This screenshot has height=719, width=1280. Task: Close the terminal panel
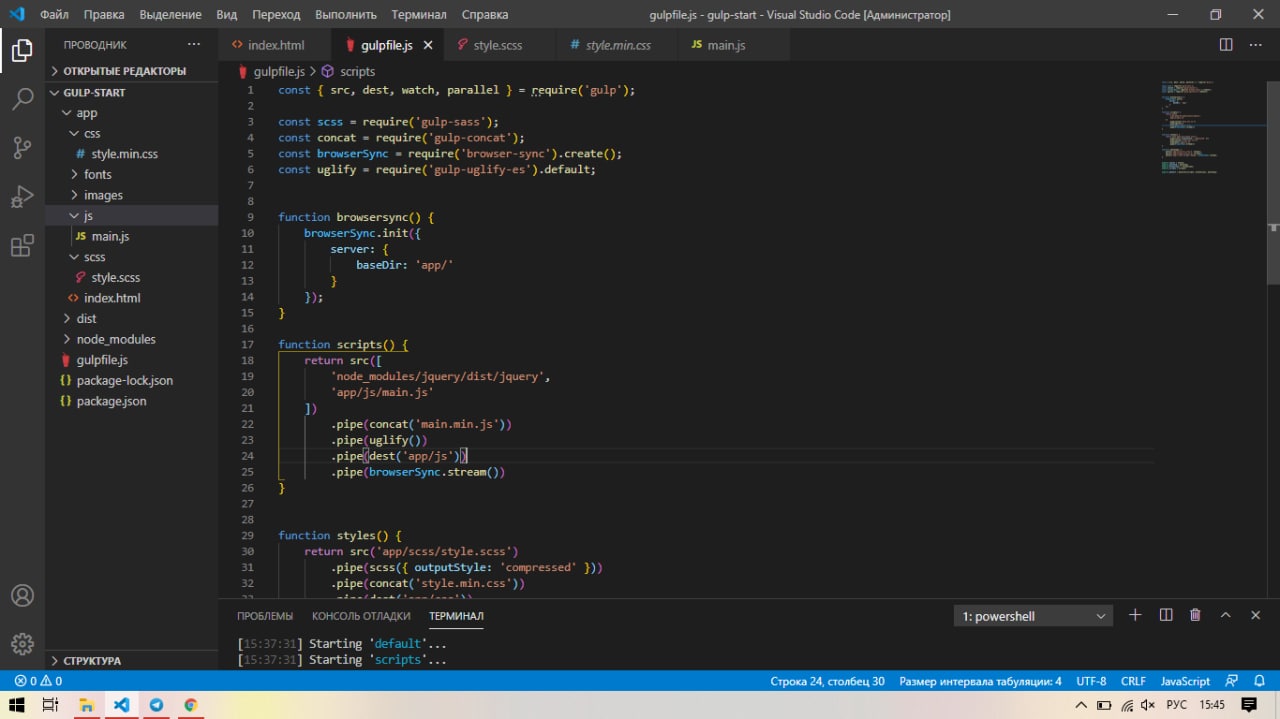tap(1255, 615)
